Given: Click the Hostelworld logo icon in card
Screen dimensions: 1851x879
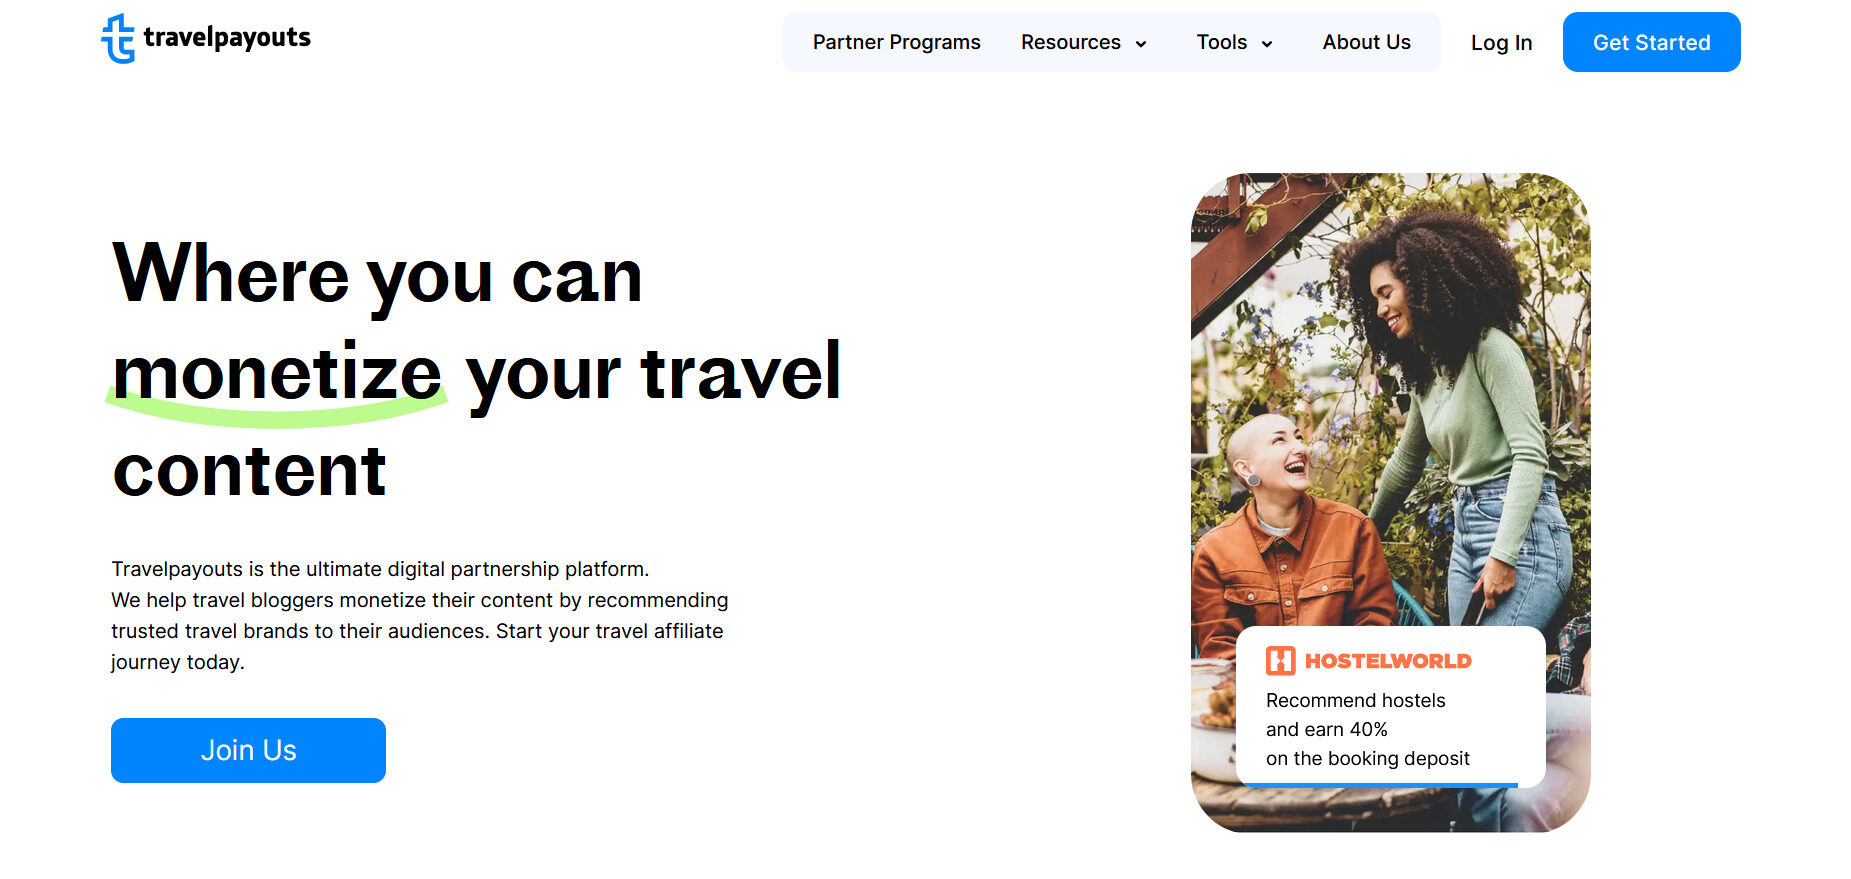Looking at the screenshot, I should click(x=1280, y=661).
